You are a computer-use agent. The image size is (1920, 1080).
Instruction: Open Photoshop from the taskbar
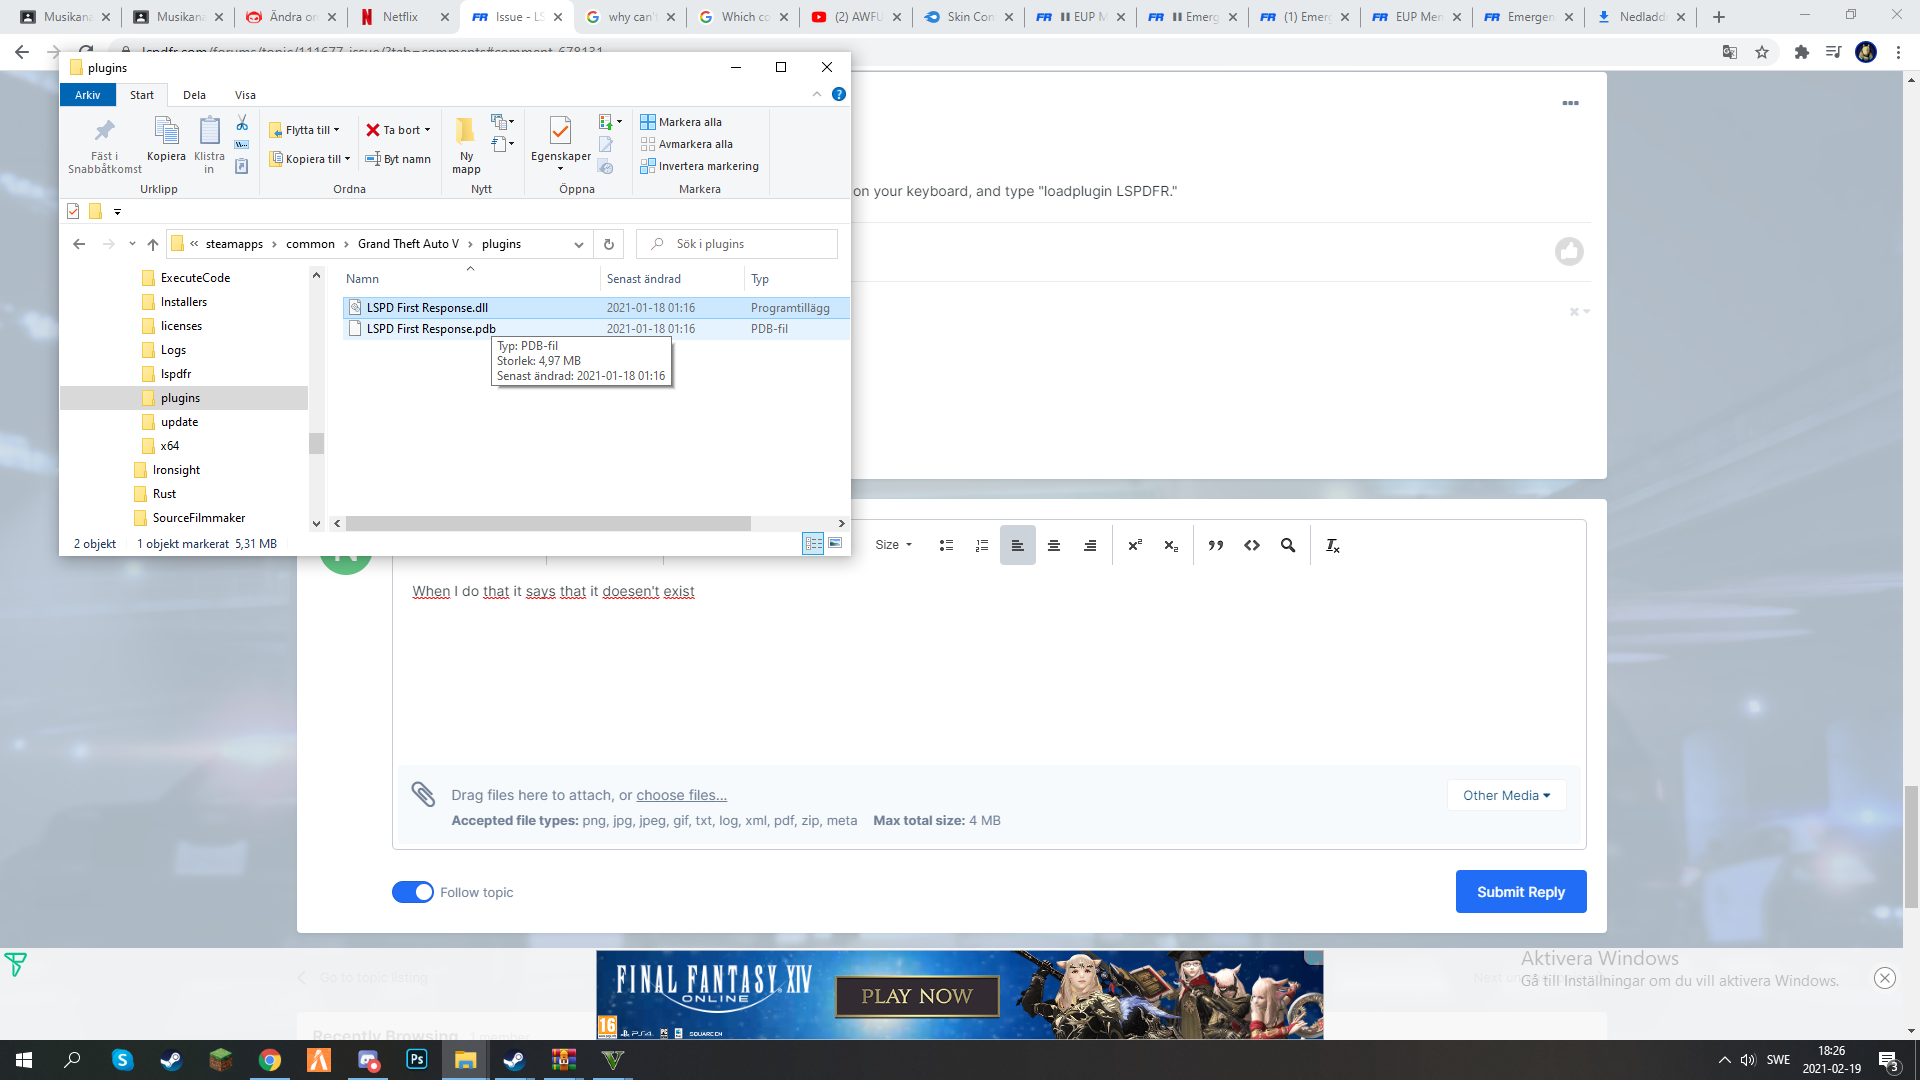point(417,1059)
